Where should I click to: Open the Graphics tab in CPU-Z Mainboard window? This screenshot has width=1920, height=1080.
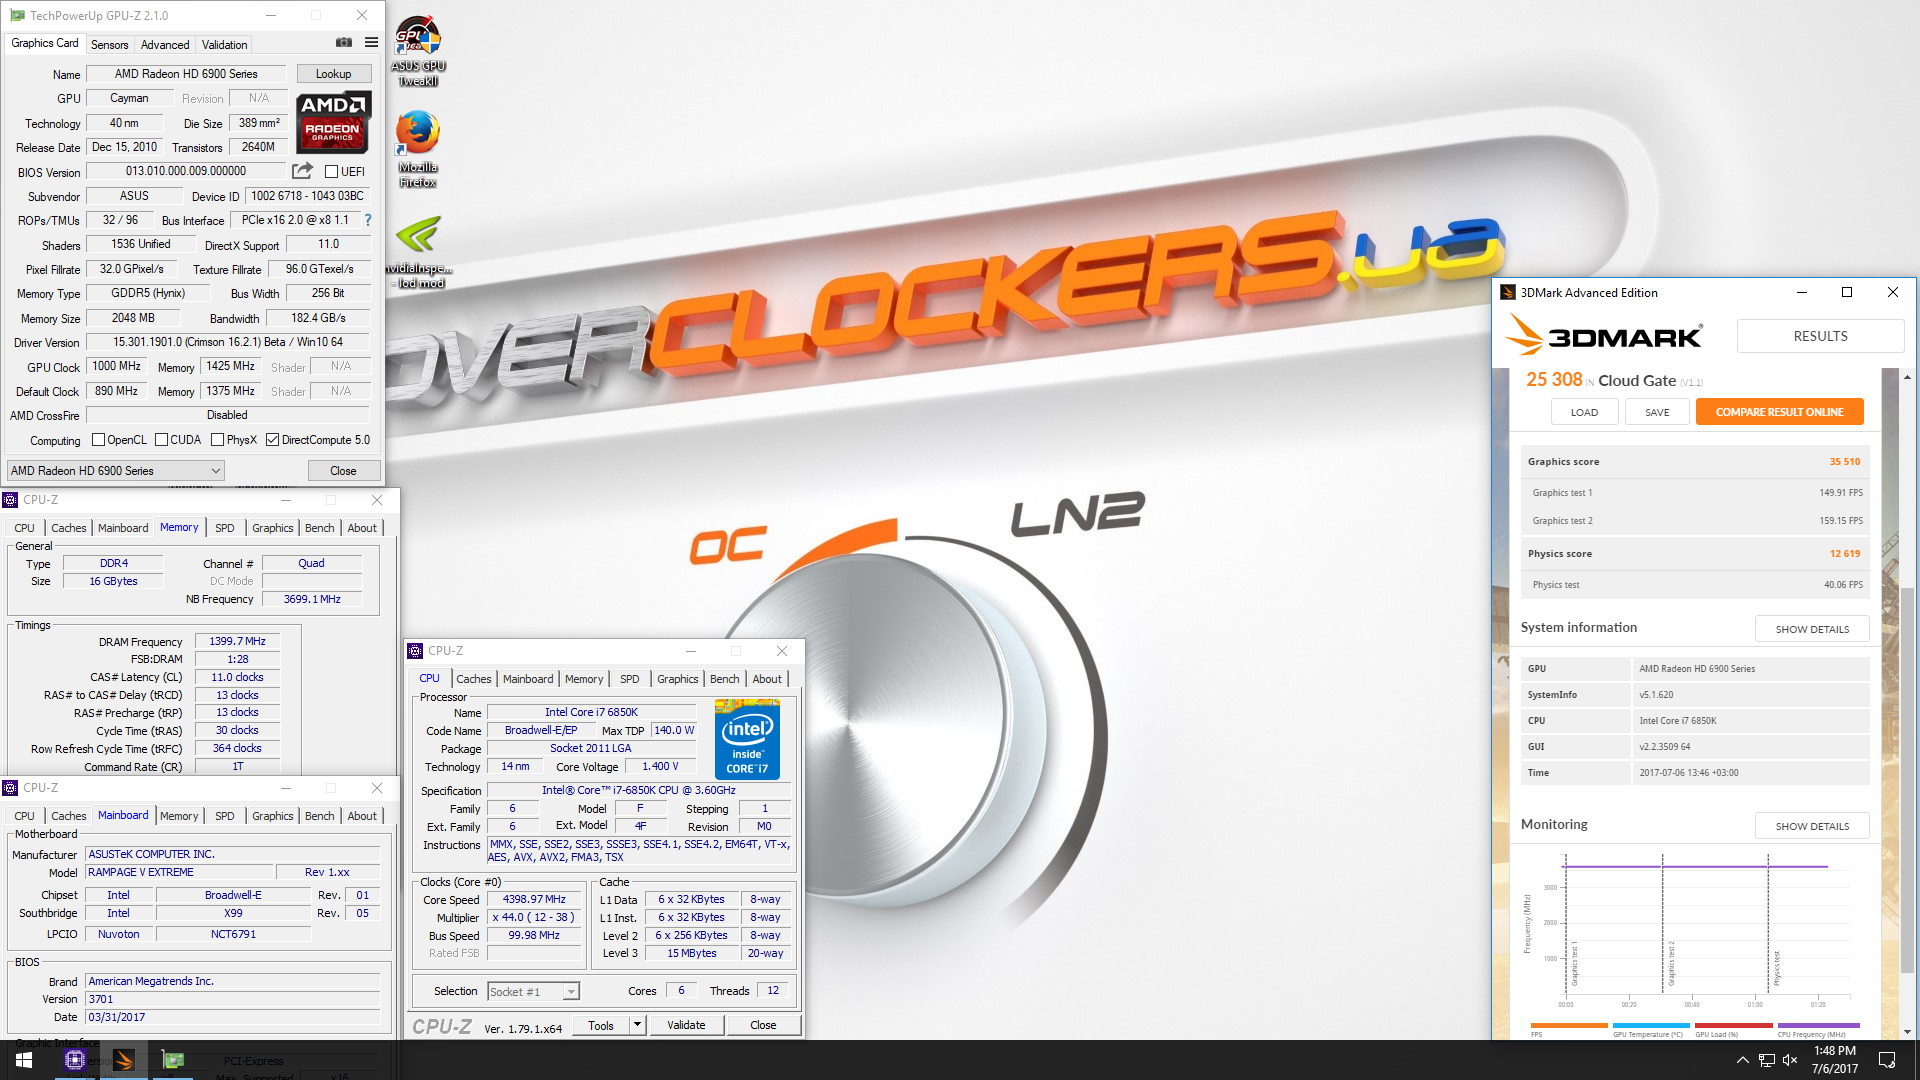(273, 816)
